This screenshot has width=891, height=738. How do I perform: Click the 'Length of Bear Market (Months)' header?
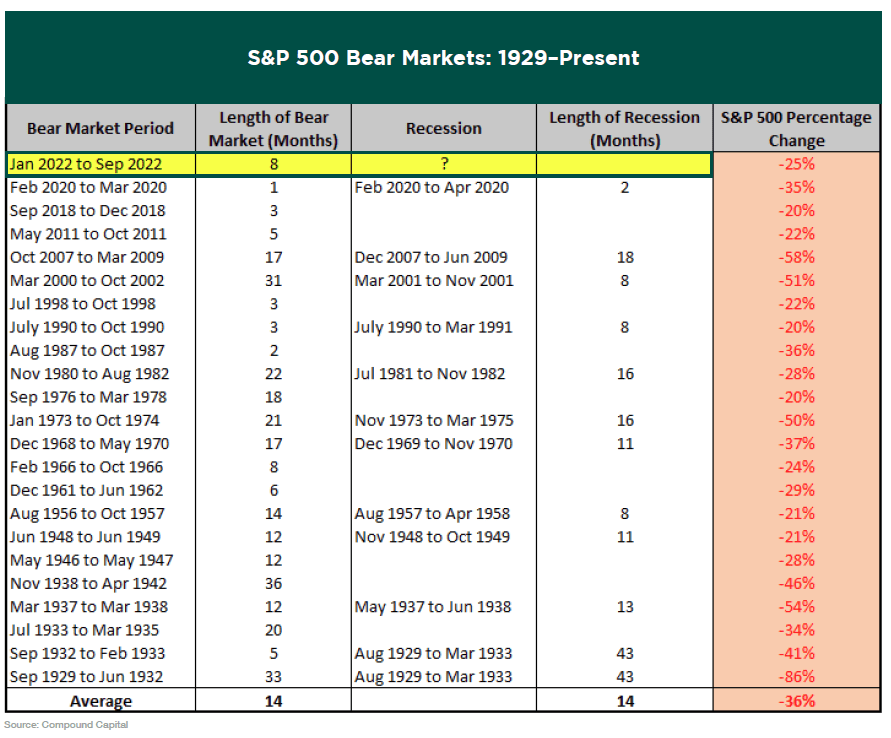(x=274, y=128)
